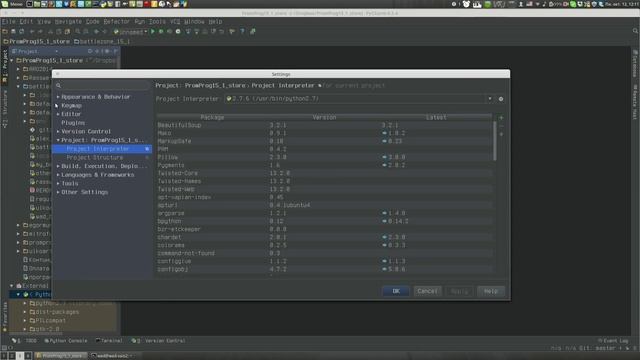Screen dimensions: 640x360
Task: Click the OK button
Action: click(x=396, y=291)
